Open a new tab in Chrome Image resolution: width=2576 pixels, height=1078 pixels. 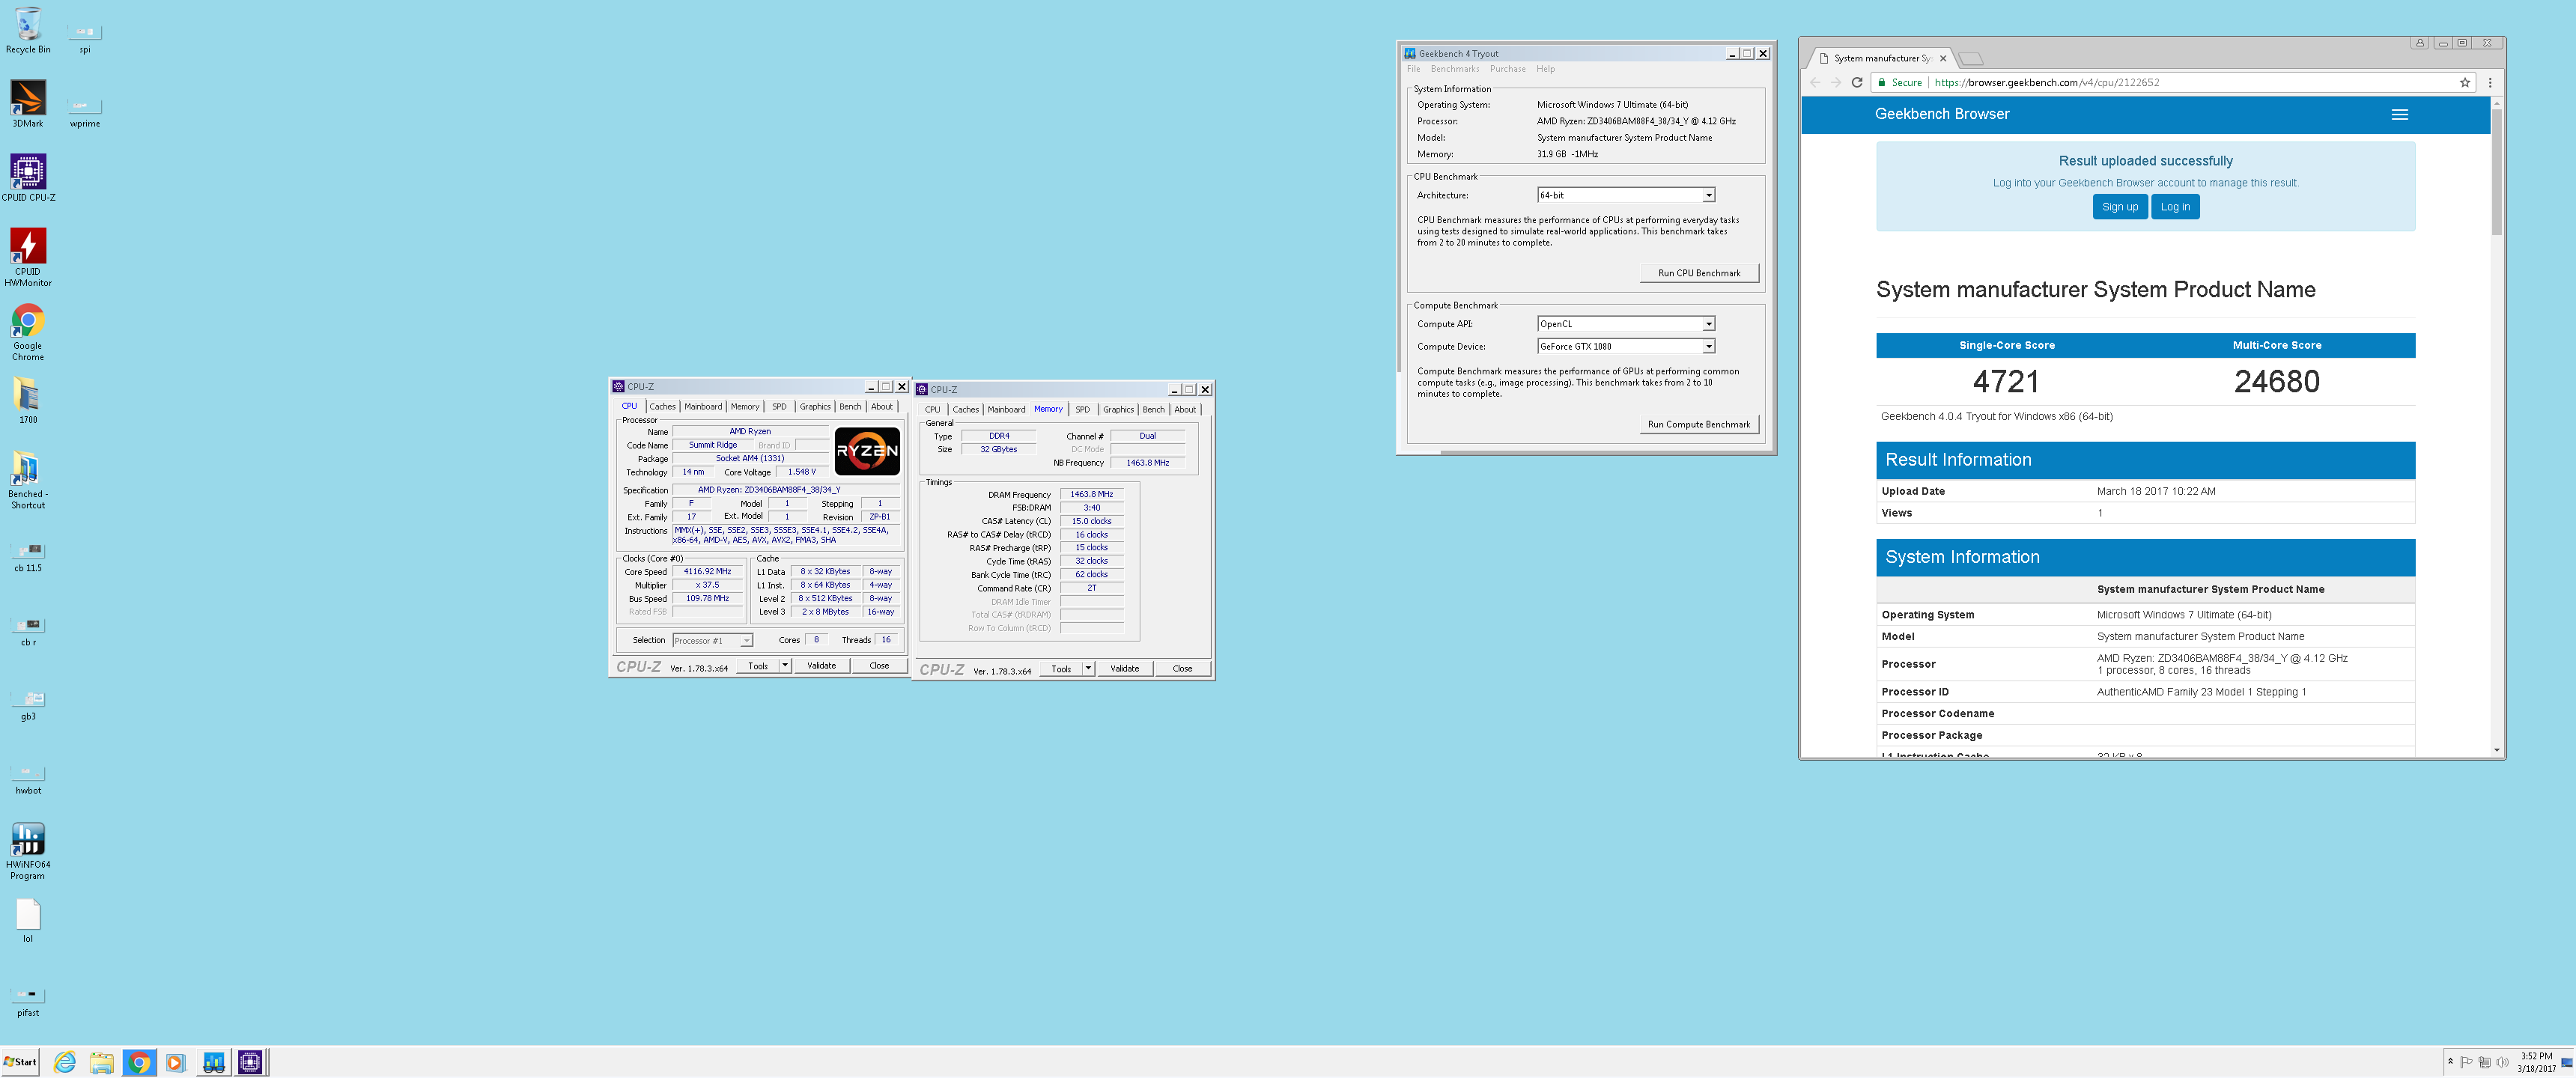tap(1970, 58)
